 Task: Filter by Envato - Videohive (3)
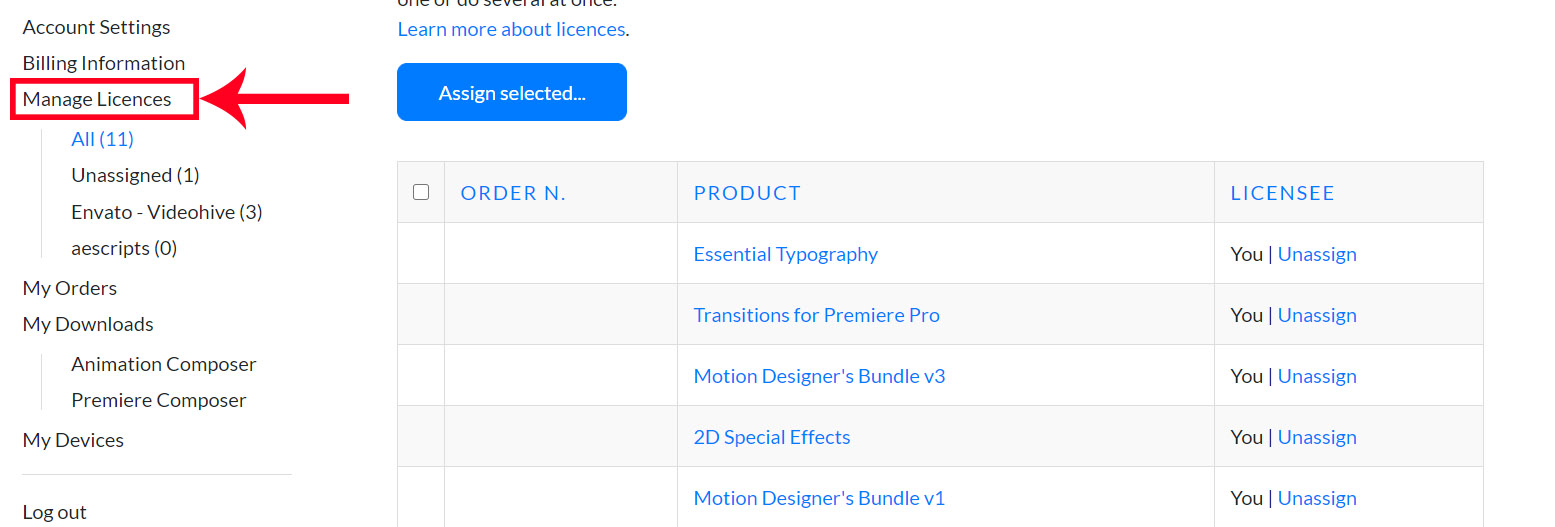167,212
